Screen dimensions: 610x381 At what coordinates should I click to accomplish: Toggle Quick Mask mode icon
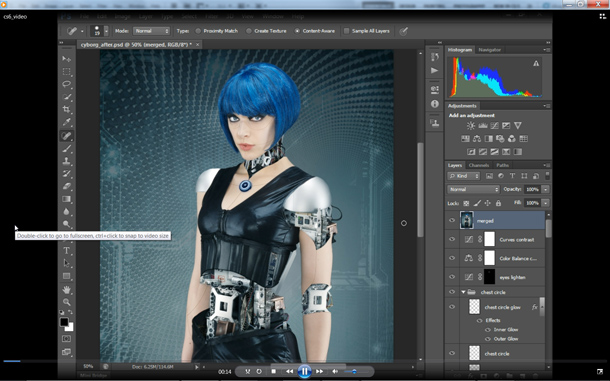pyautogui.click(x=67, y=339)
